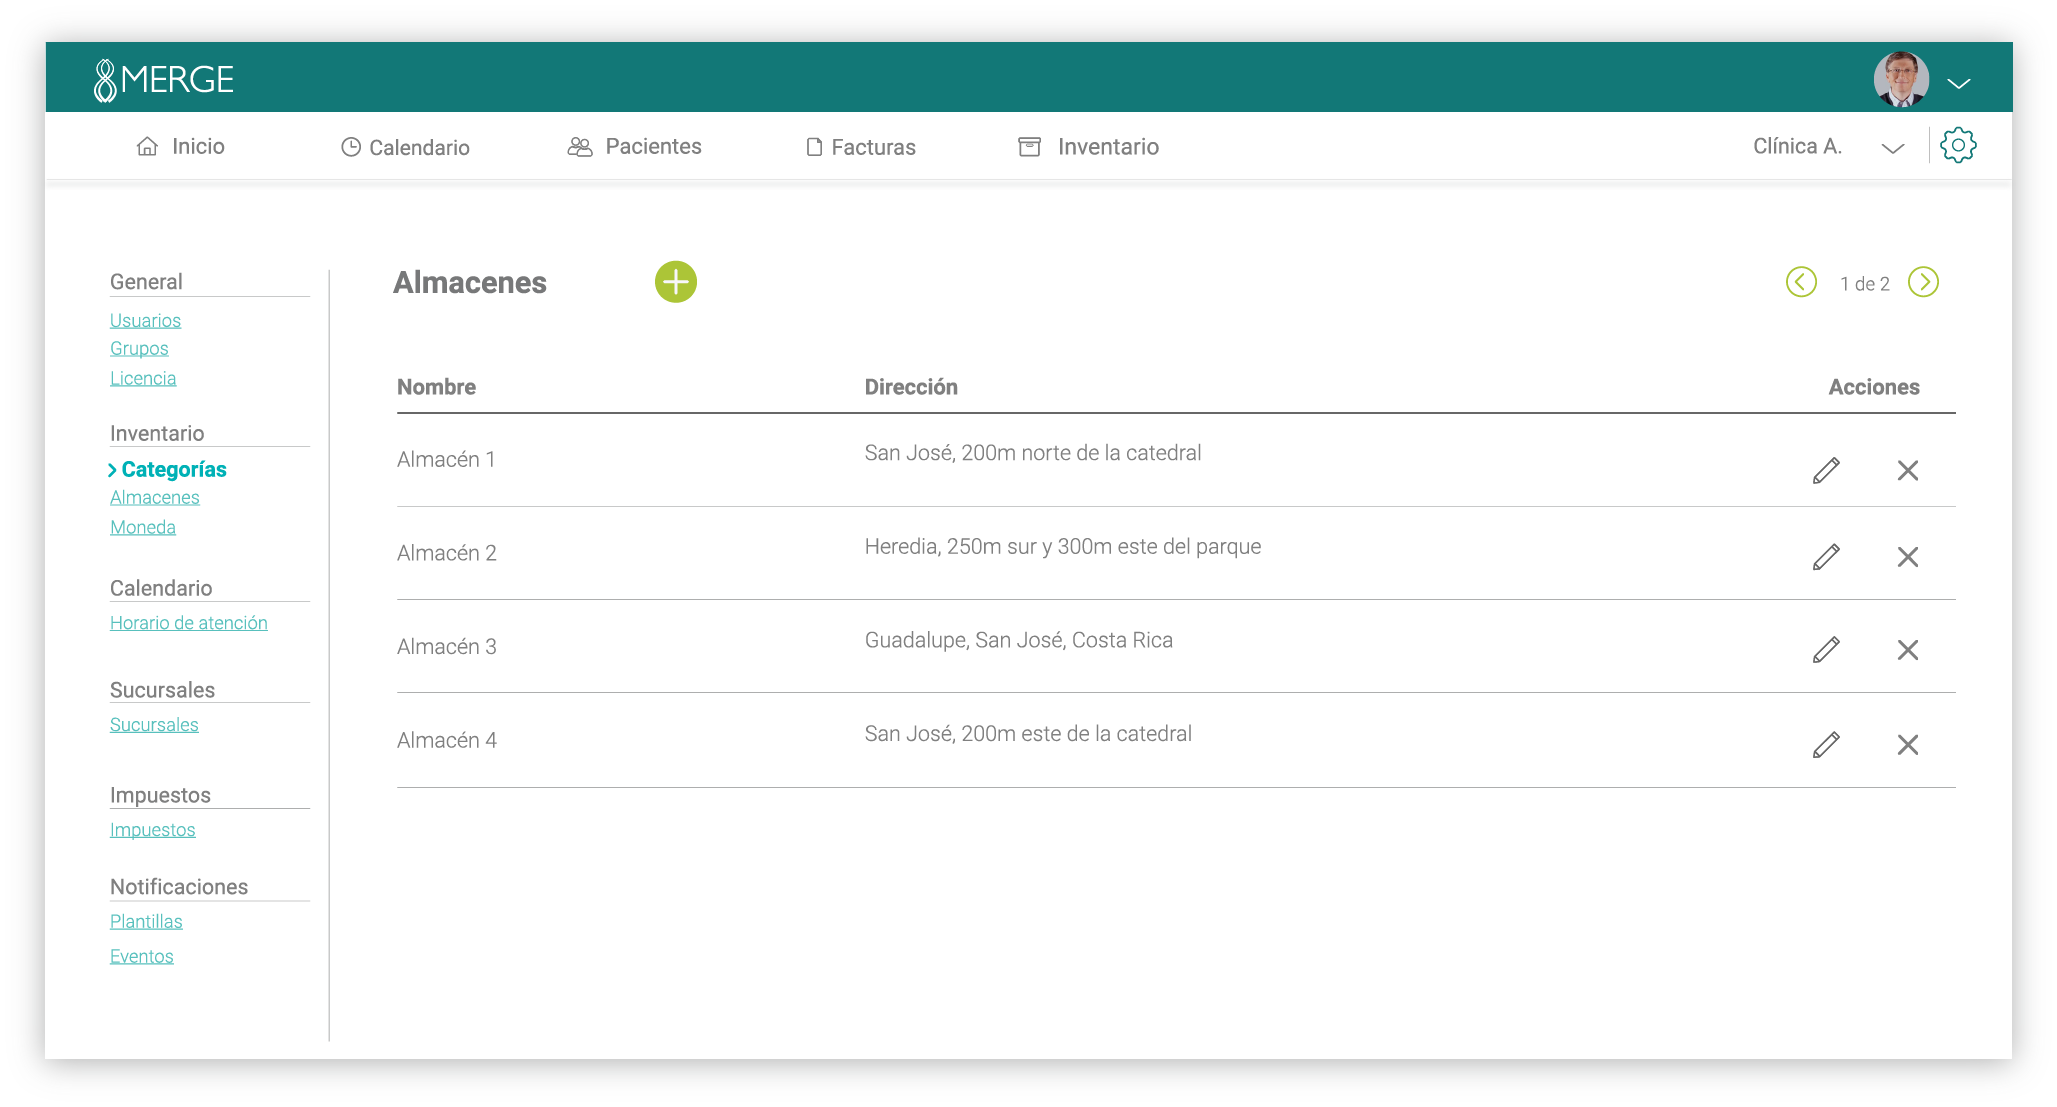The image size is (2057, 1107).
Task: Delete Almacén 2 using X icon
Action: pos(1907,557)
